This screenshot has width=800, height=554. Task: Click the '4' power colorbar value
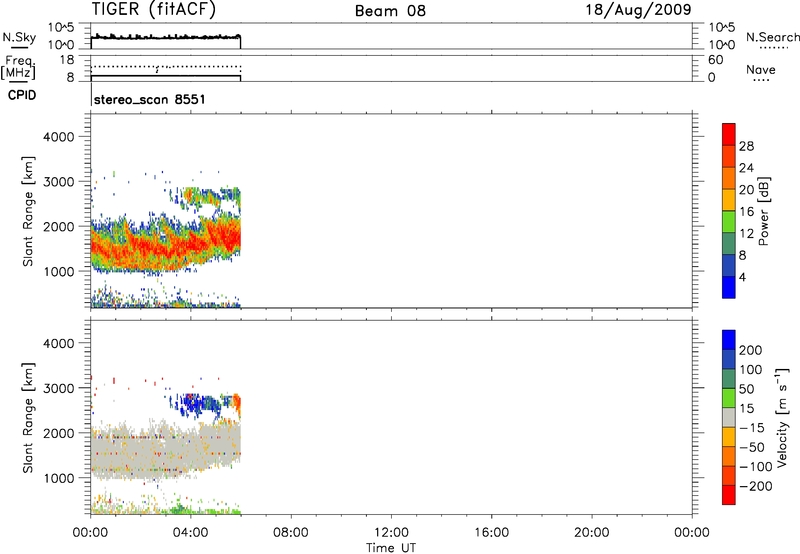[742, 277]
